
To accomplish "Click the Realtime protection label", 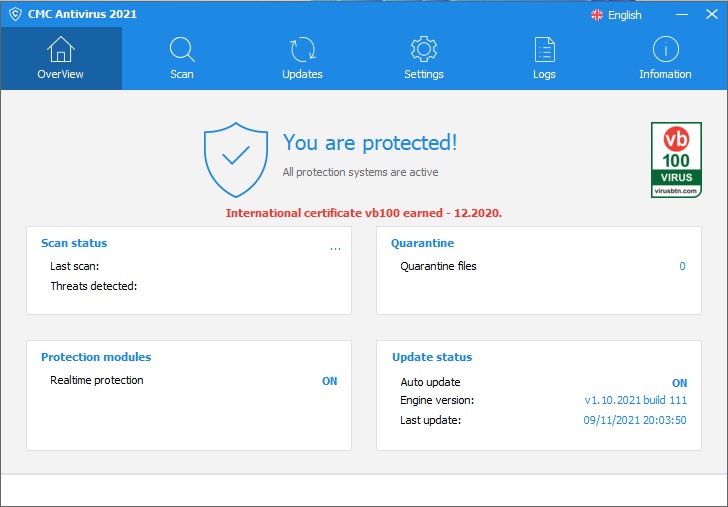I will (x=97, y=380).
